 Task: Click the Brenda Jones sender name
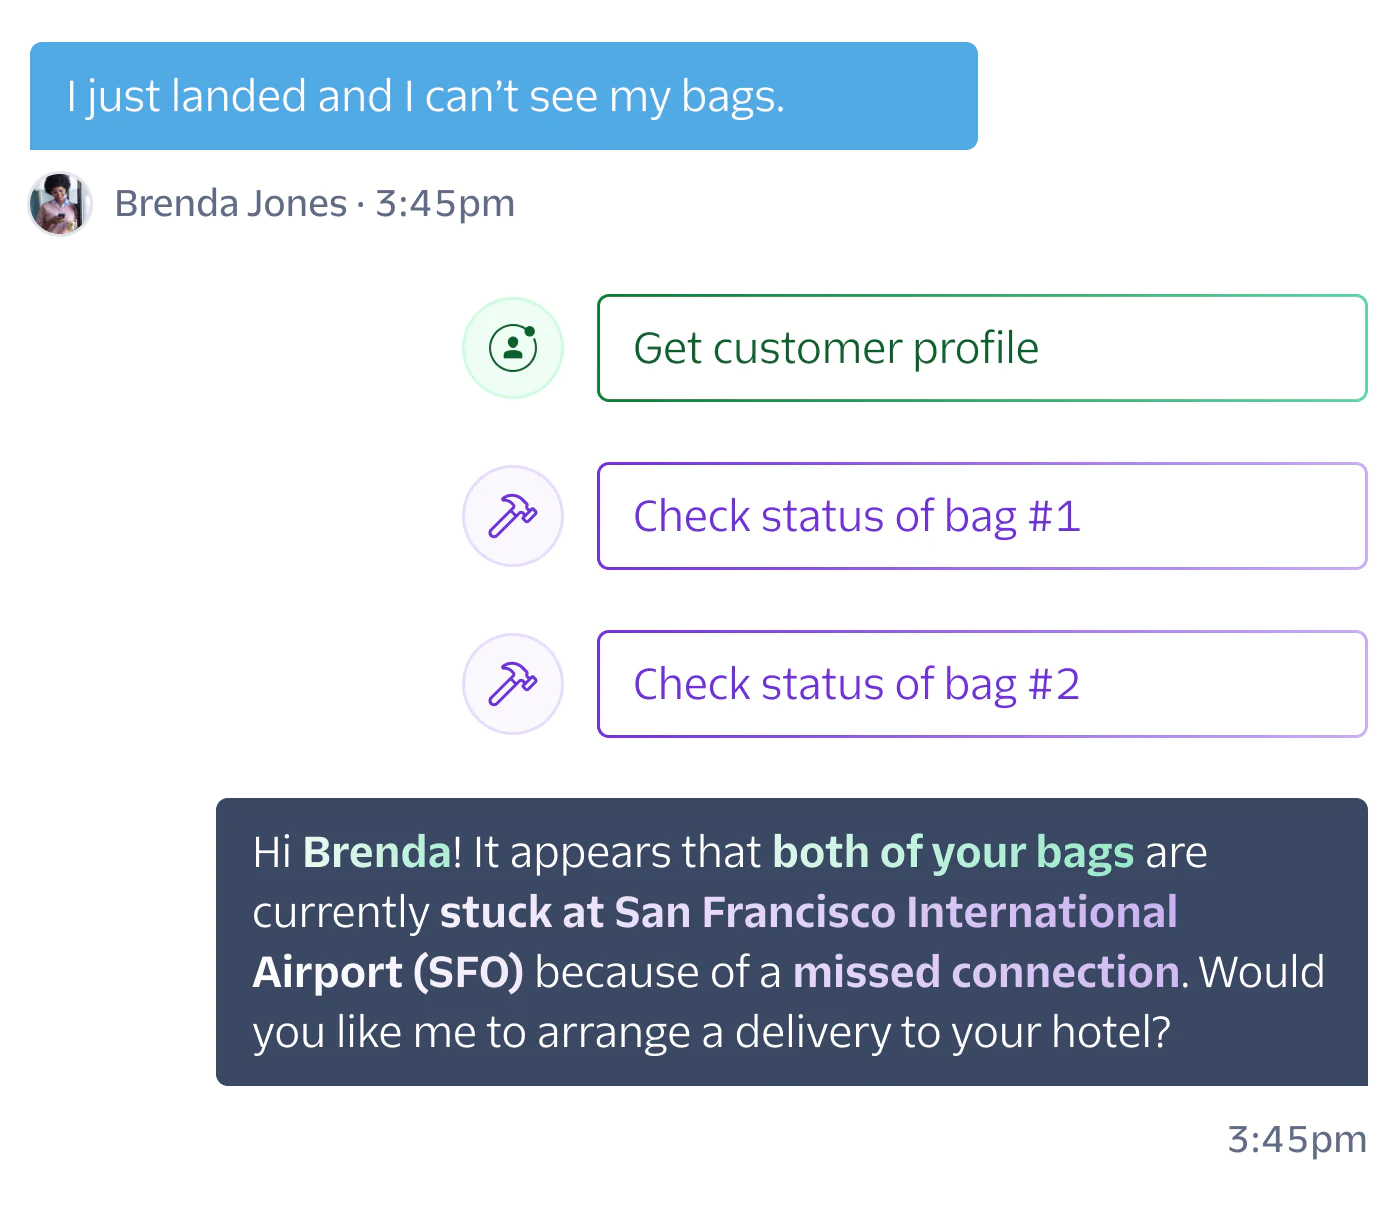tap(231, 204)
